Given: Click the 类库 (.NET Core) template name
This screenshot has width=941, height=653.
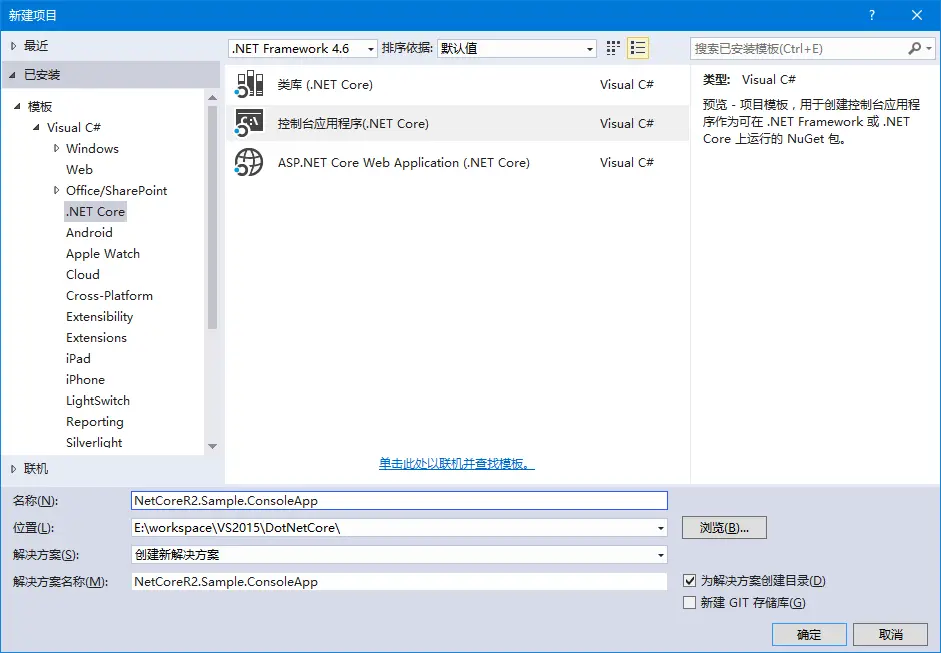Looking at the screenshot, I should point(325,85).
